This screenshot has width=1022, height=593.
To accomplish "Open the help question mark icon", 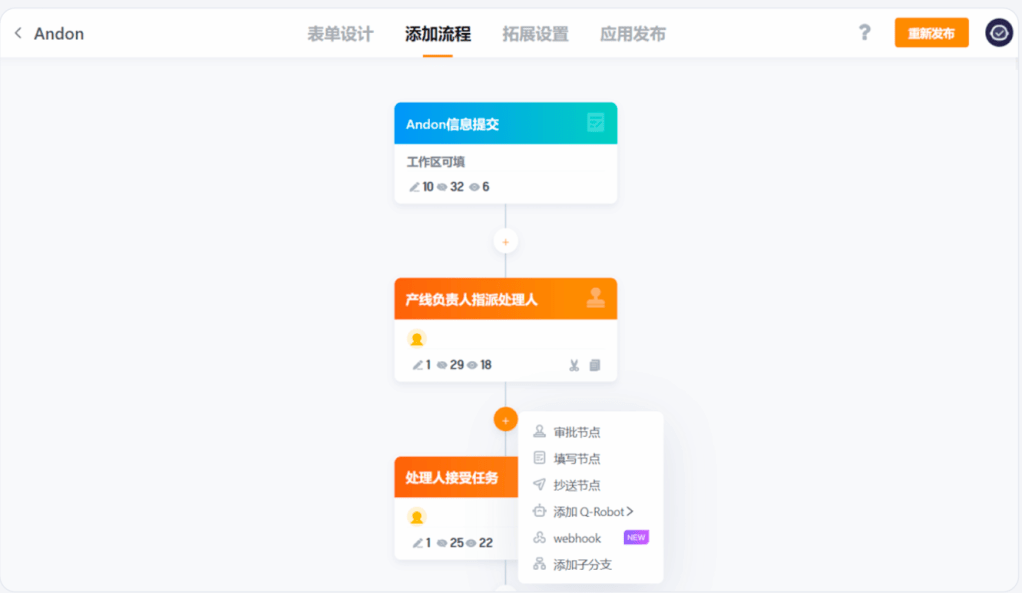I will pyautogui.click(x=865, y=33).
